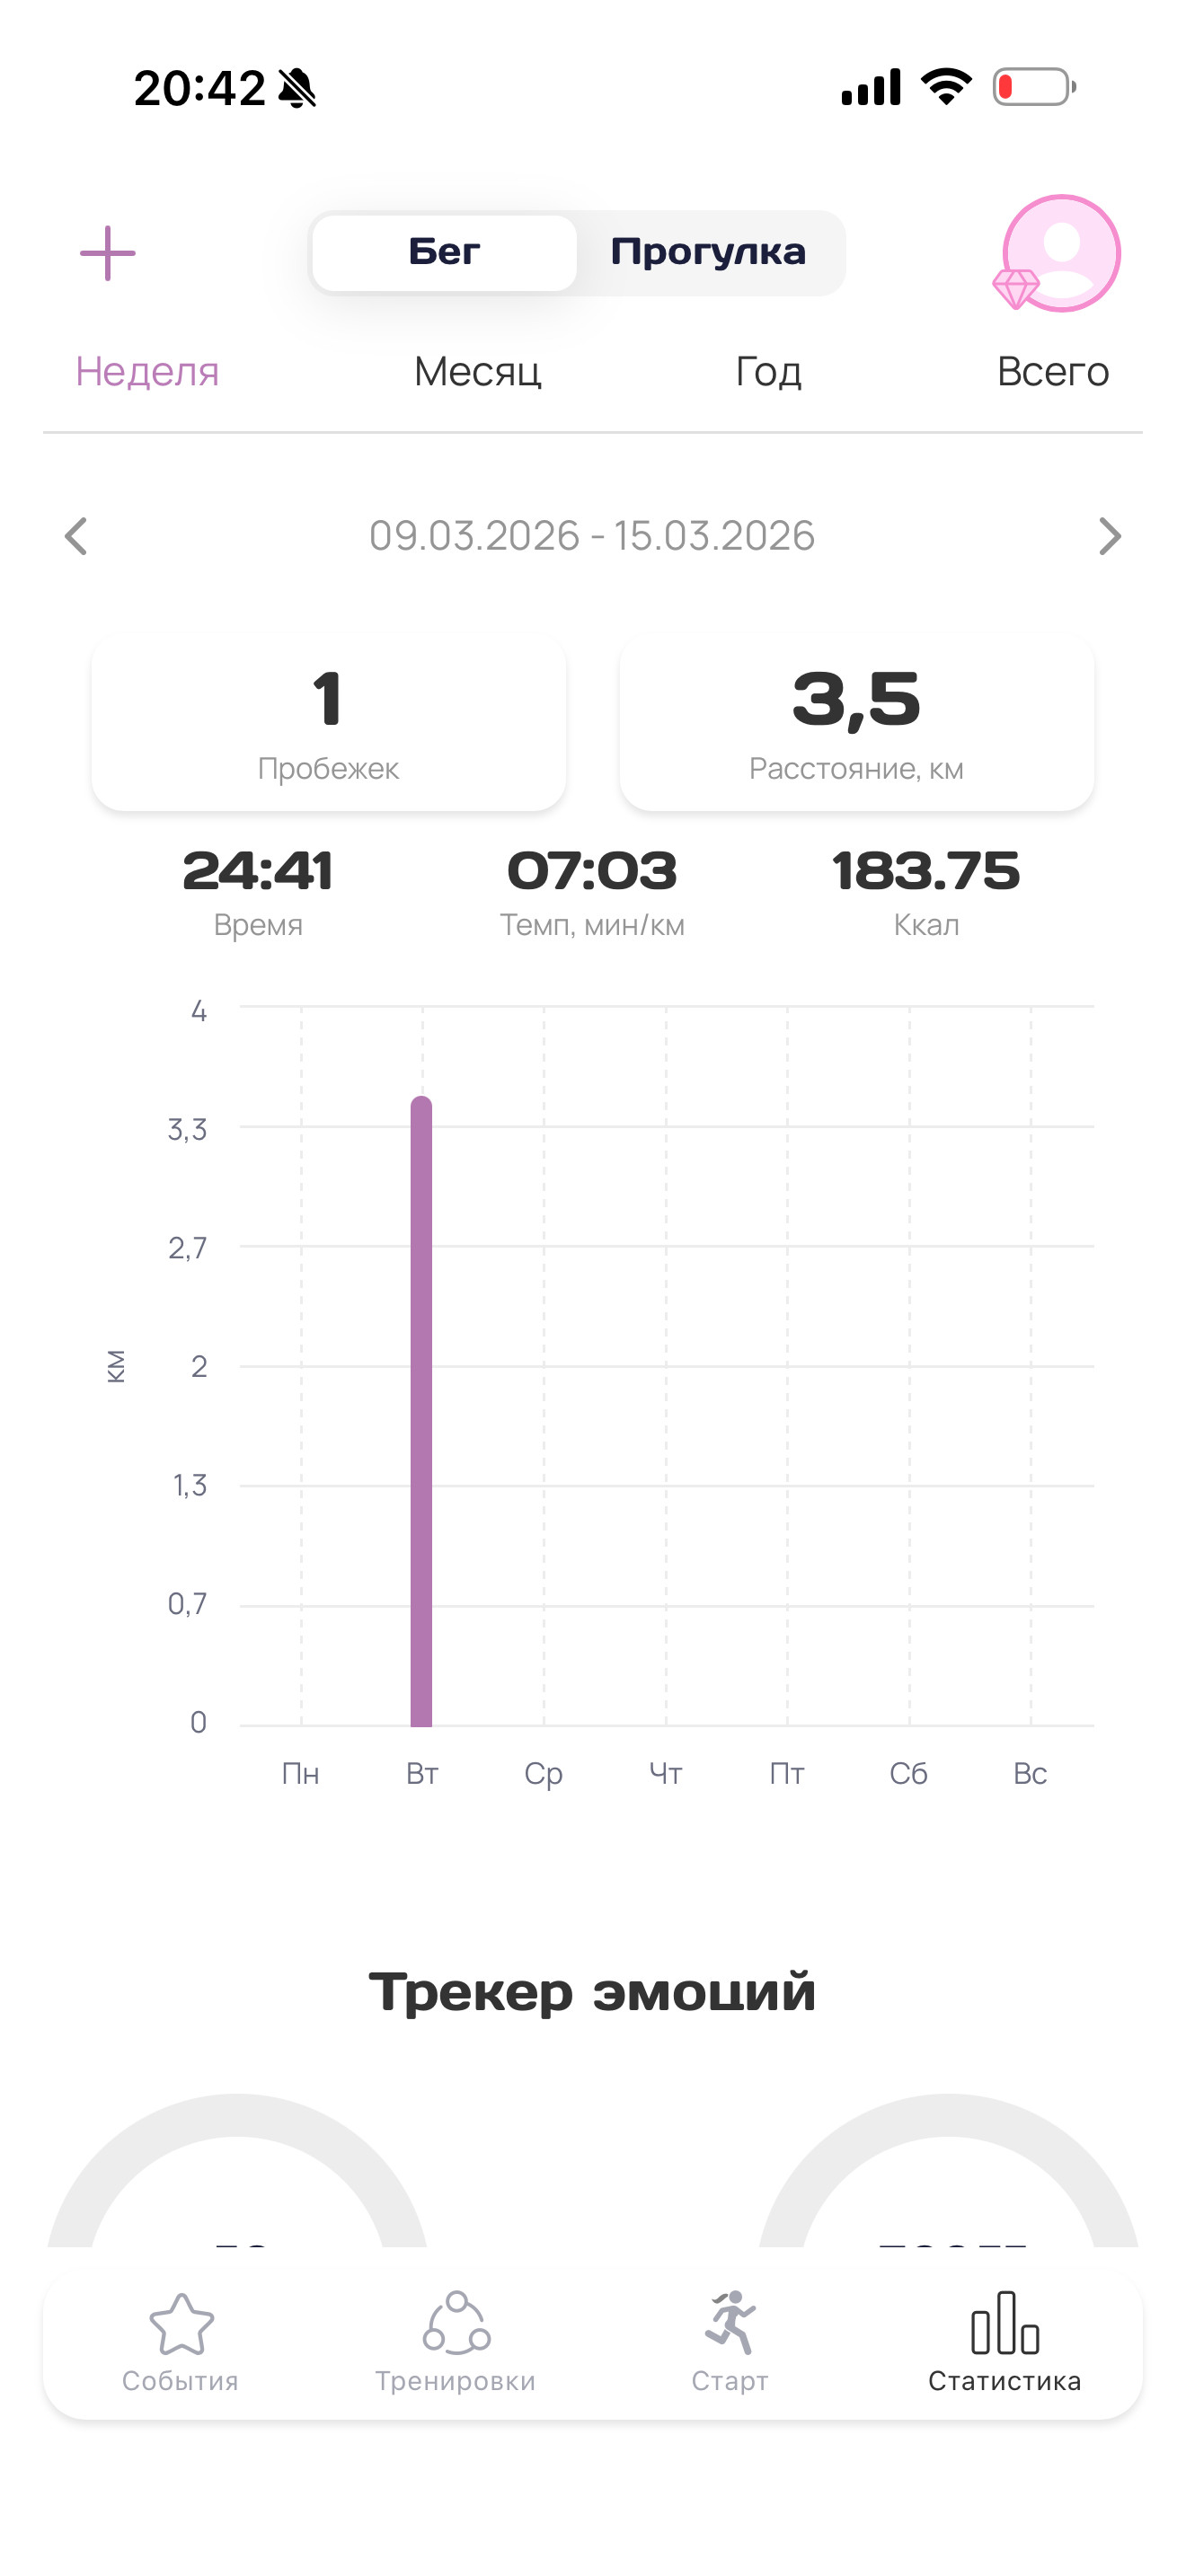The height and width of the screenshot is (2576, 1186).
Task: Select the Неделя period tab
Action: pyautogui.click(x=147, y=372)
